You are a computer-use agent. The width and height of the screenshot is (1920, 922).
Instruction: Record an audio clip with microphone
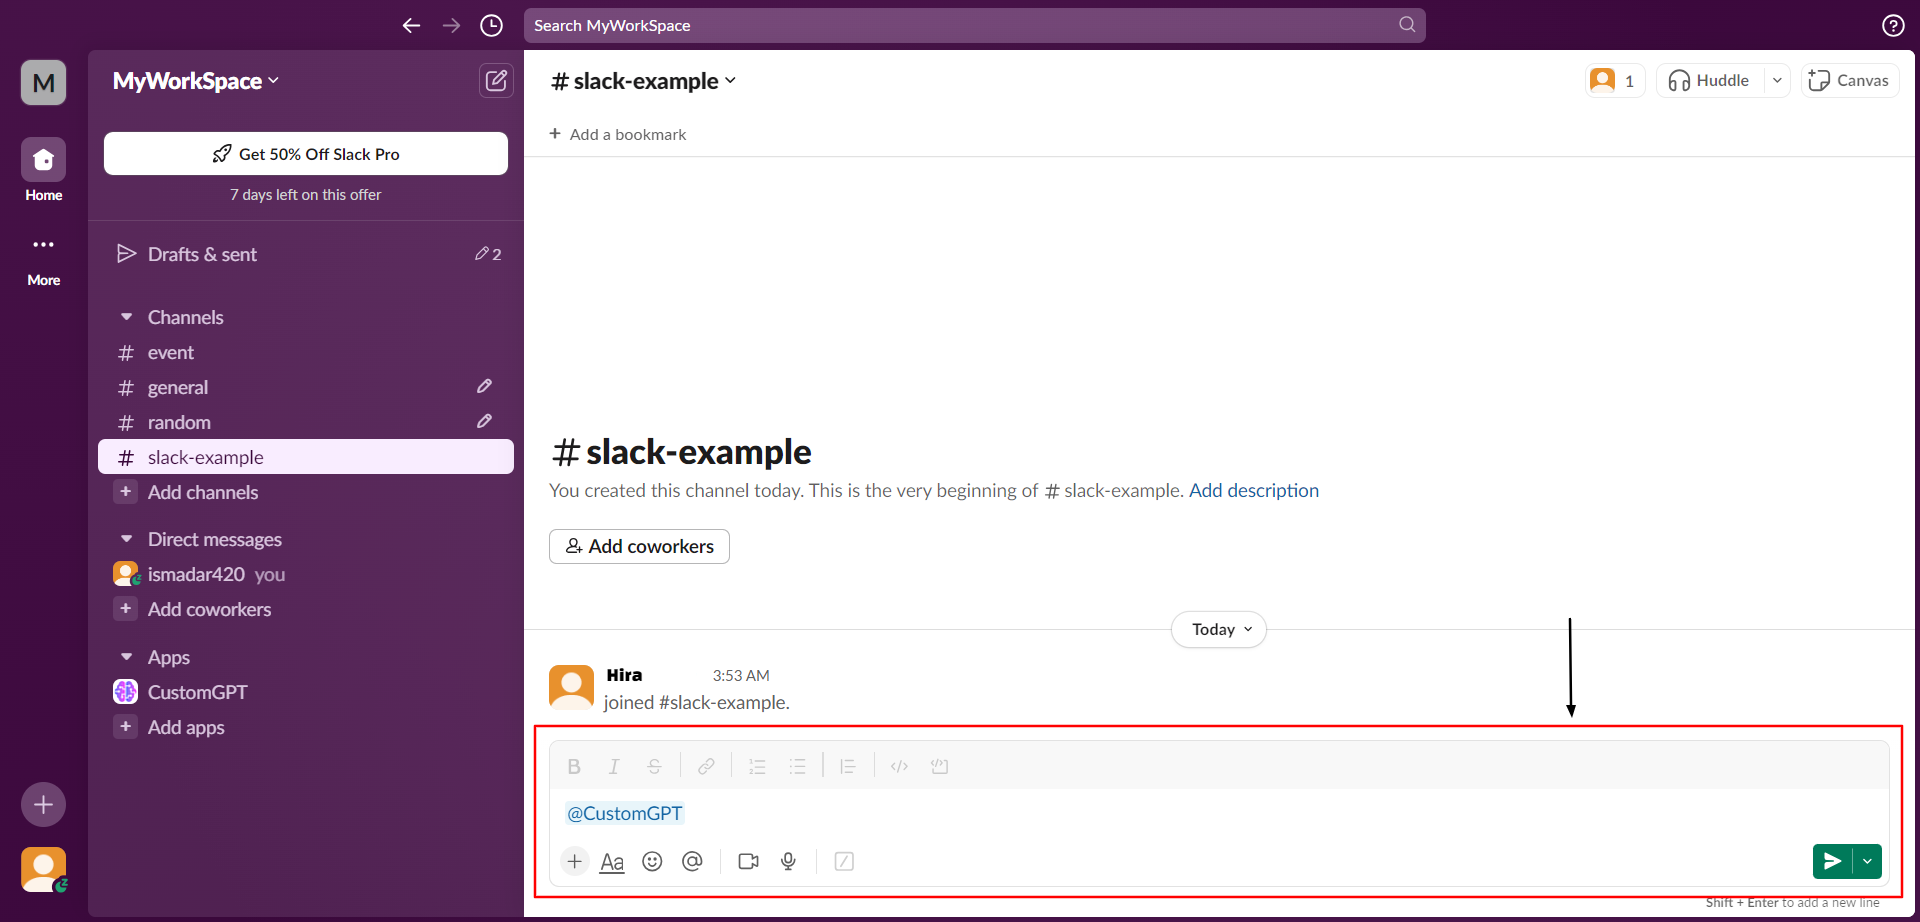coord(788,861)
